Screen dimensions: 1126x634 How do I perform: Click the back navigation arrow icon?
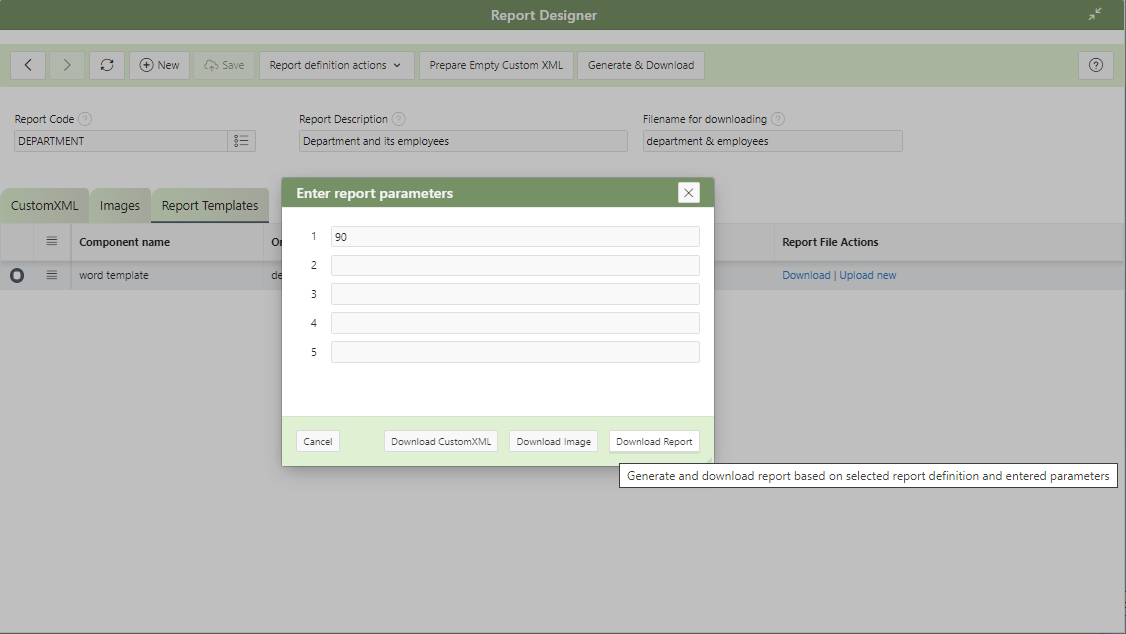28,65
